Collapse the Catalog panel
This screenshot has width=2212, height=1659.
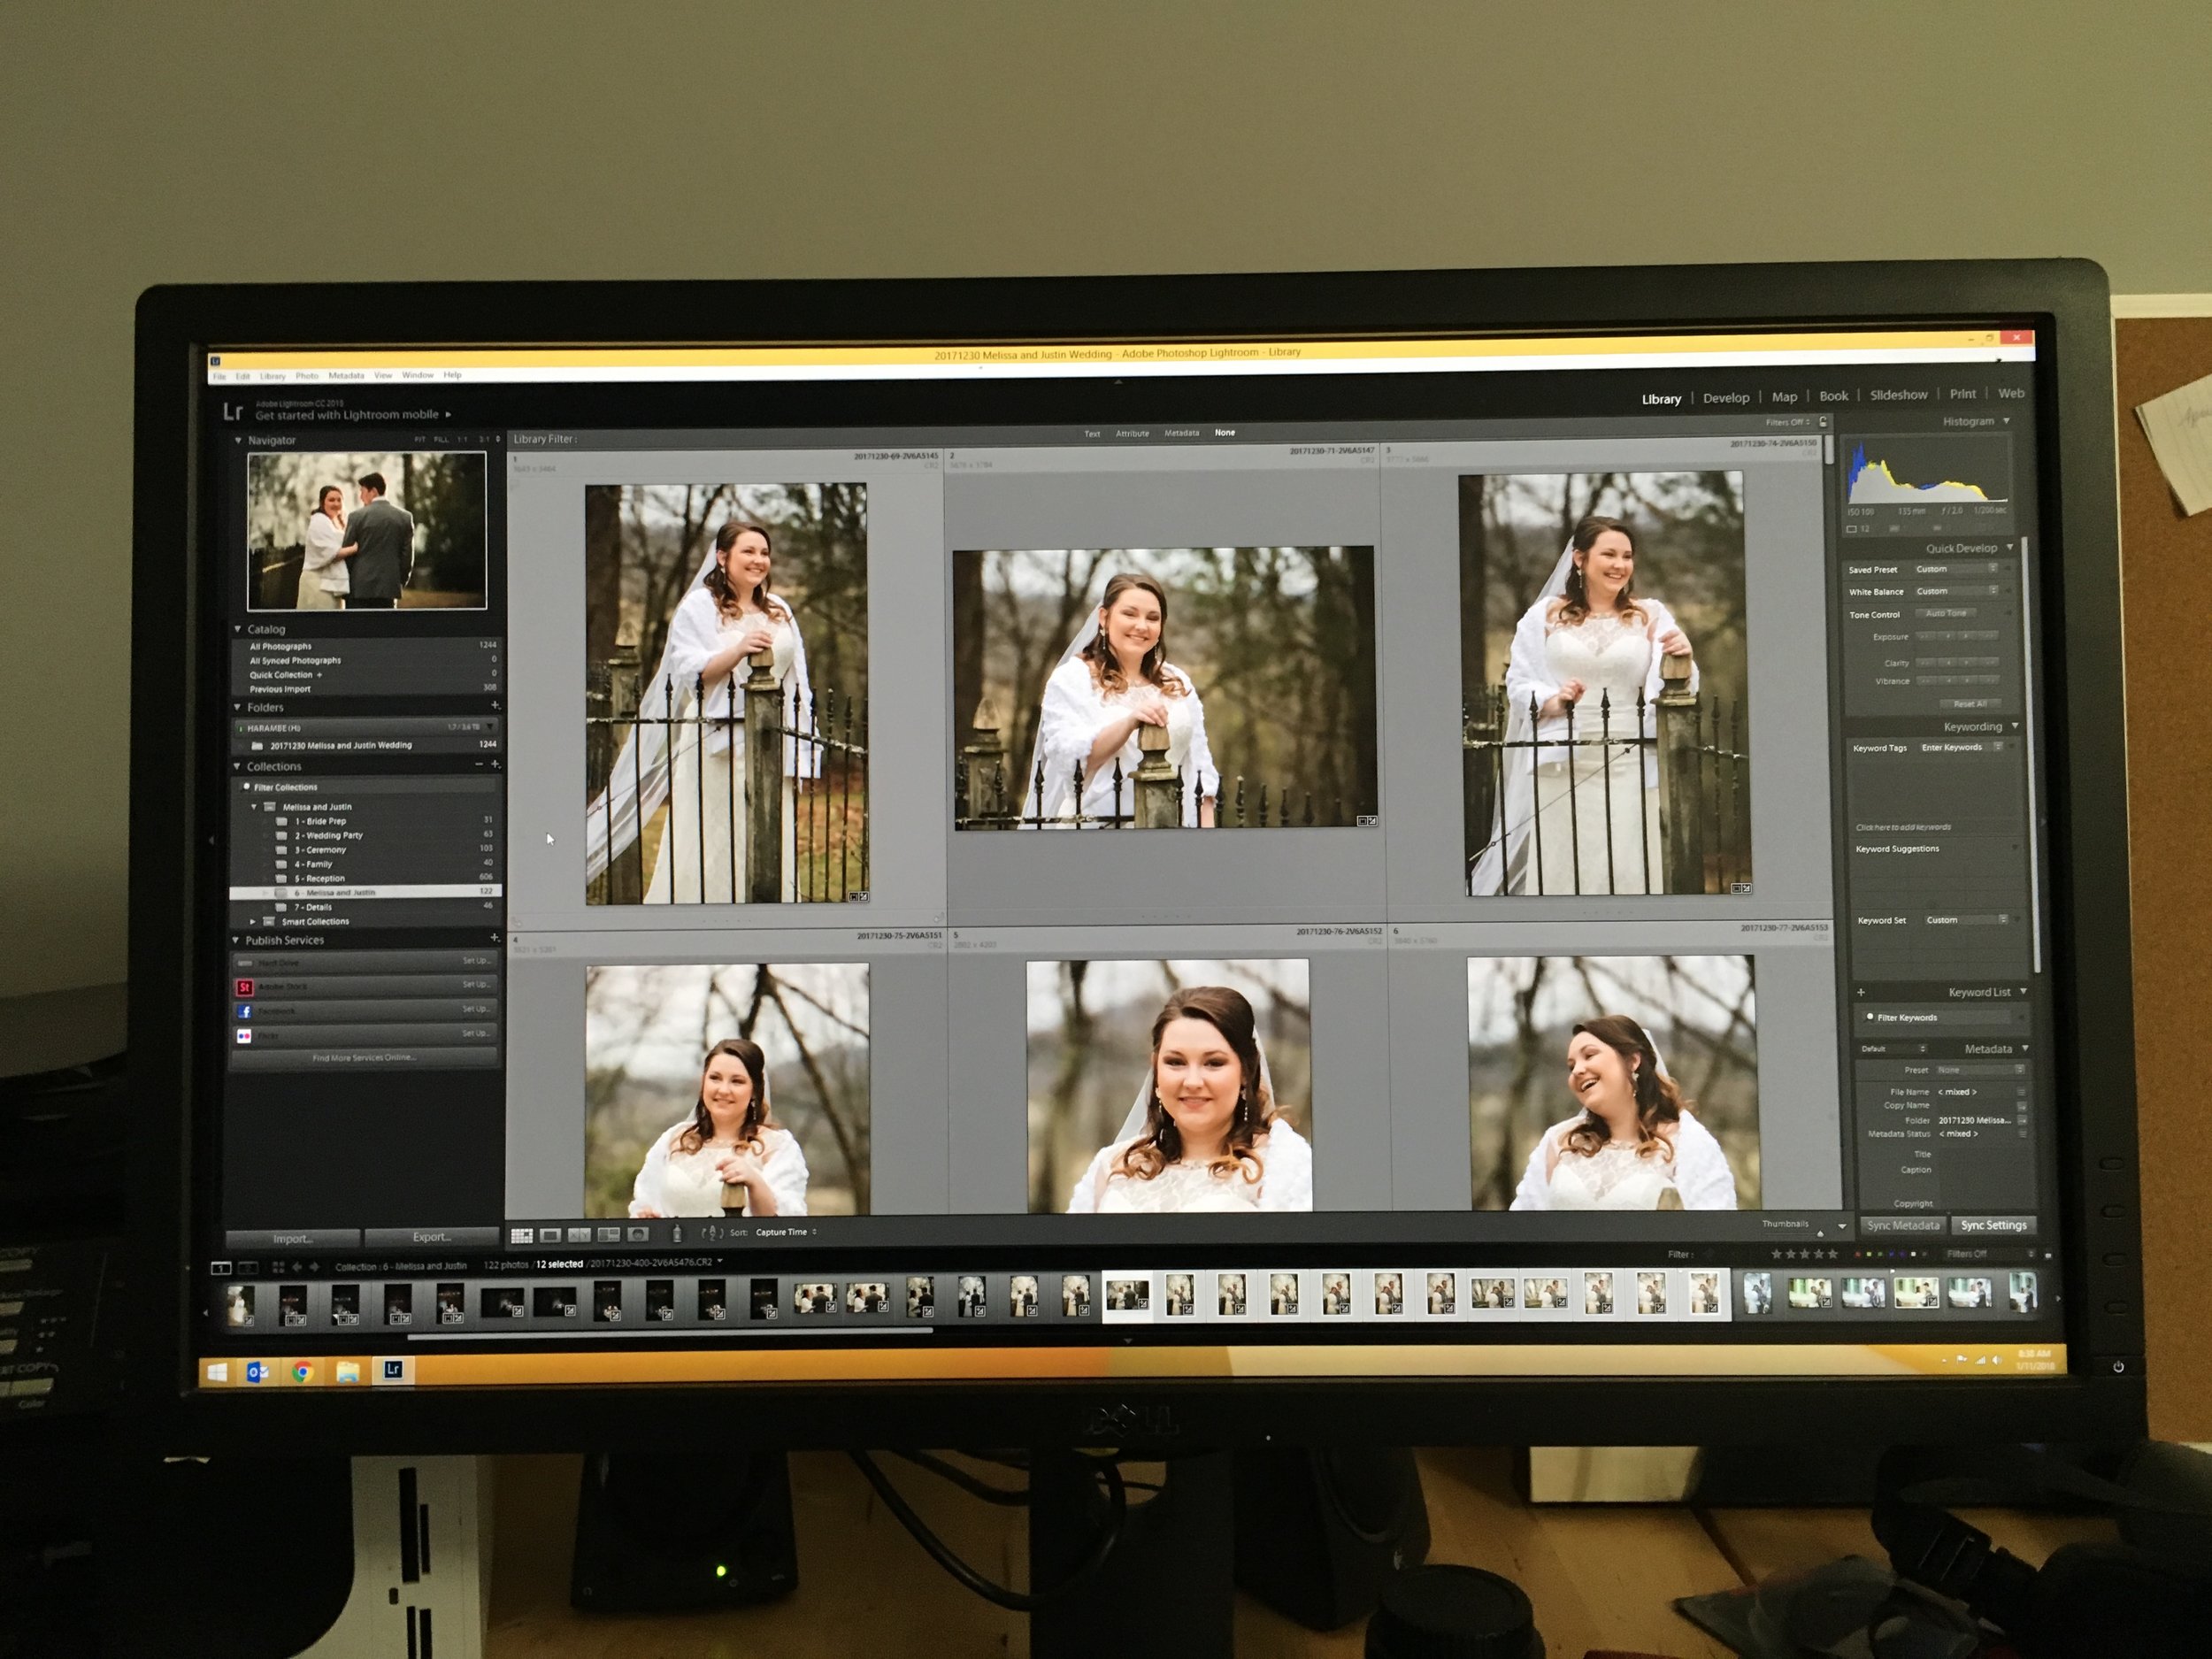pyautogui.click(x=238, y=629)
